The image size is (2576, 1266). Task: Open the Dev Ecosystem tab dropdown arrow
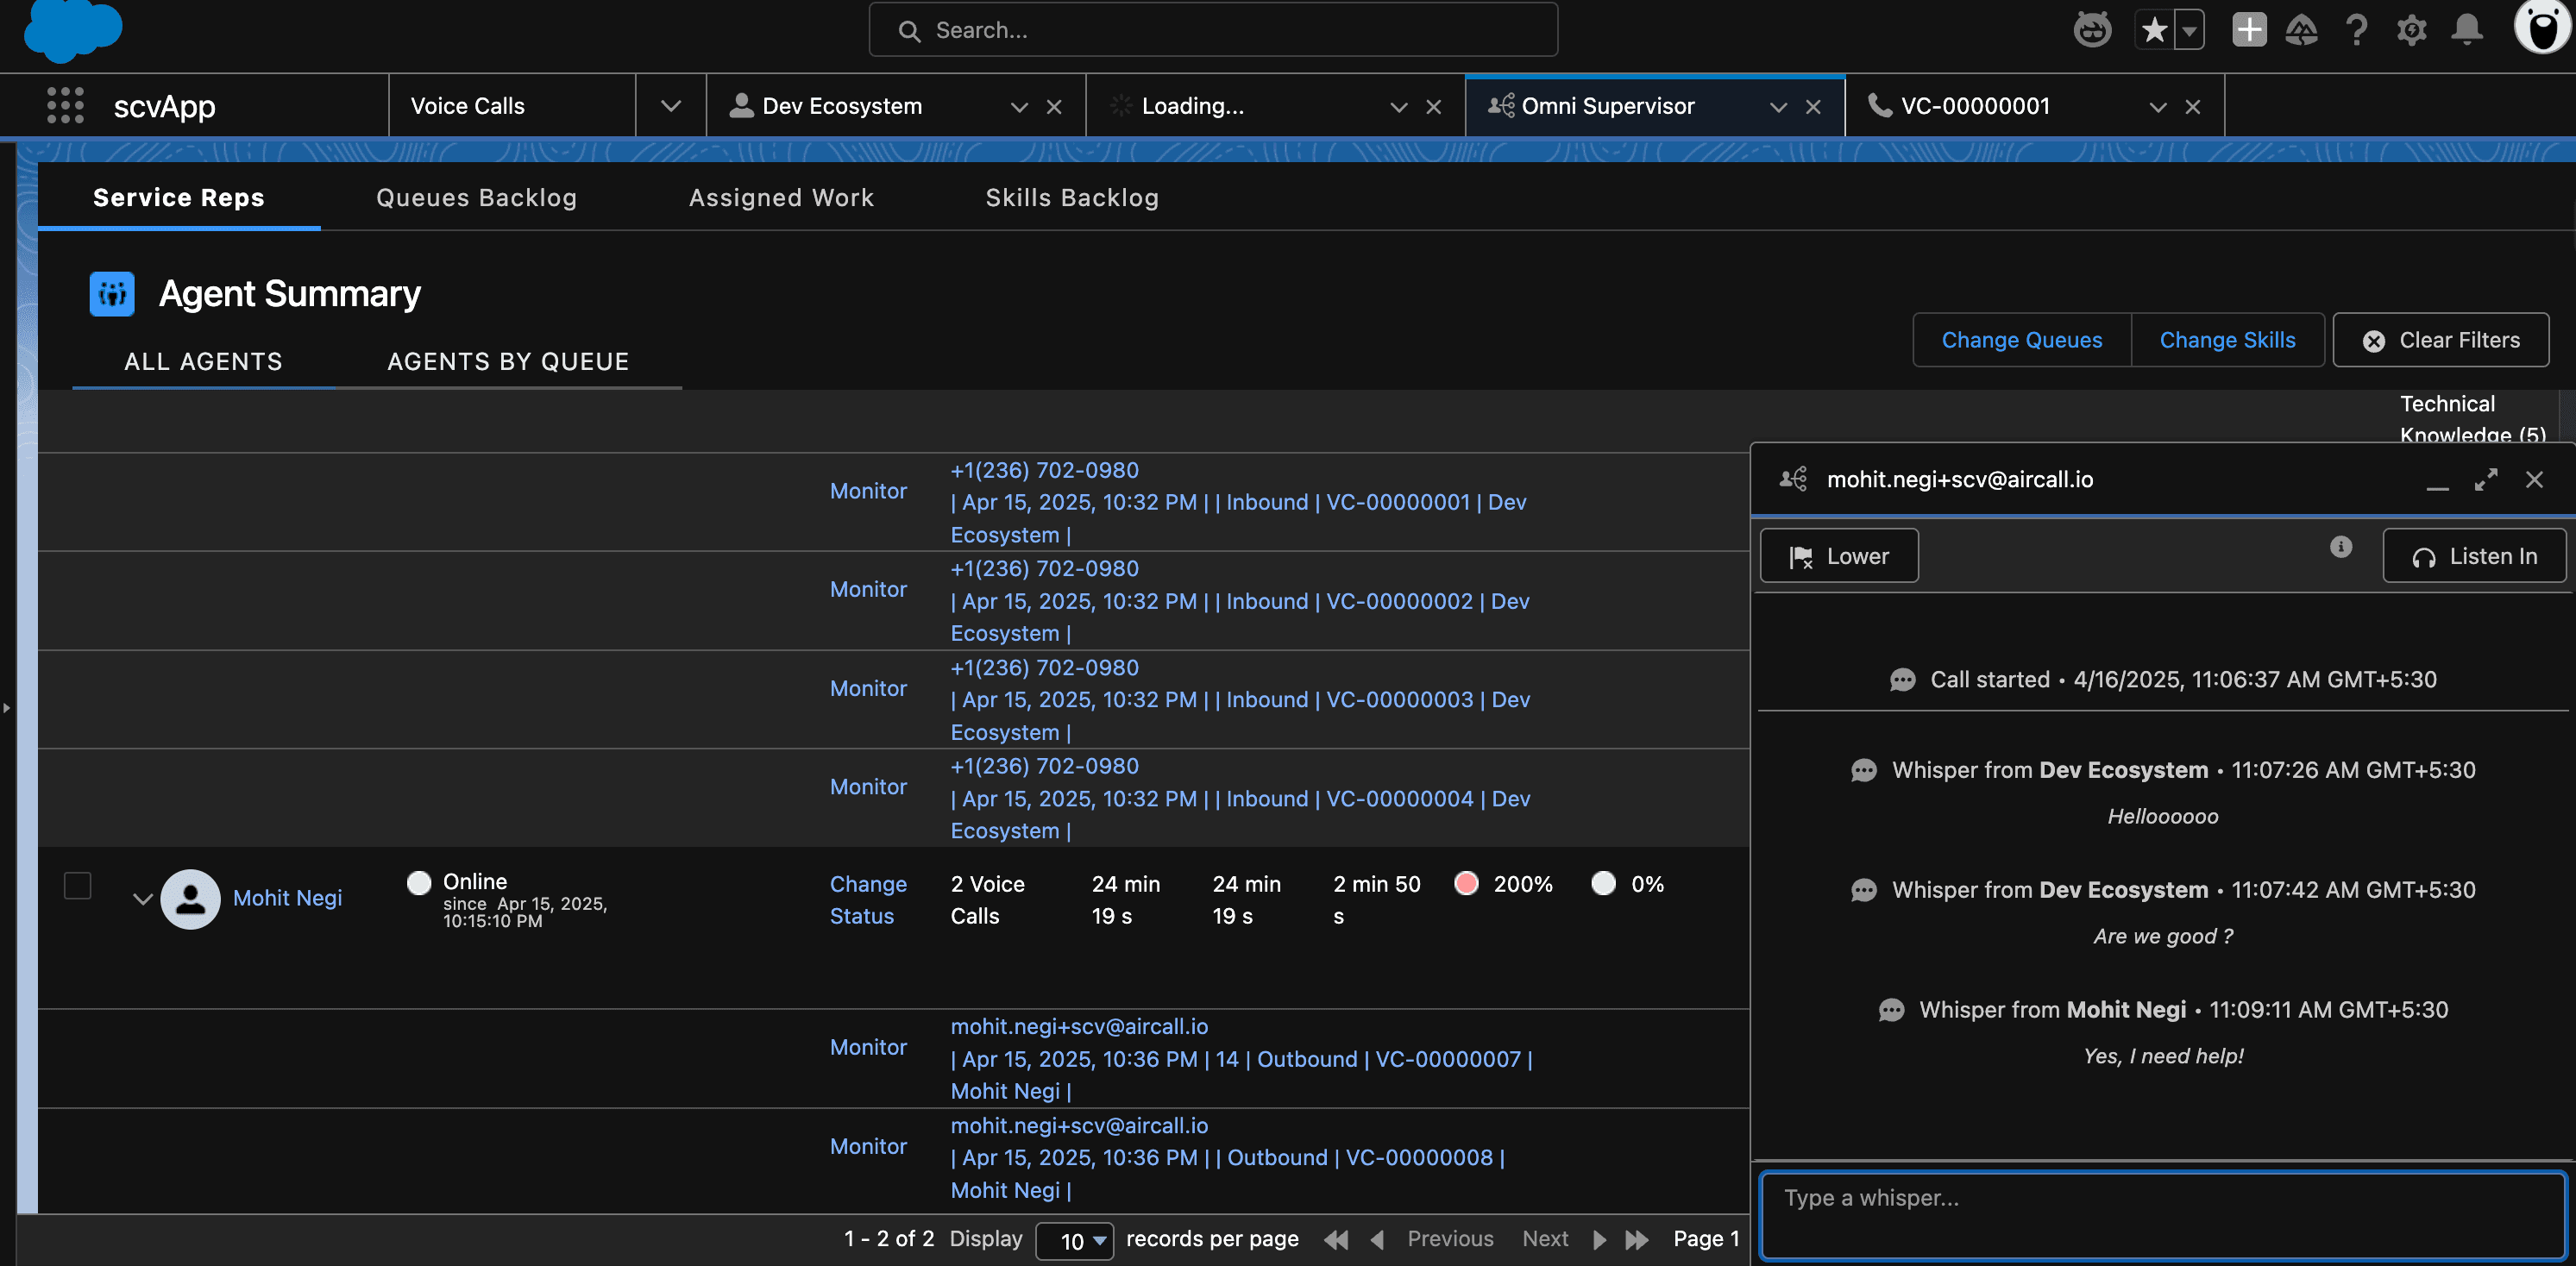coord(1018,105)
